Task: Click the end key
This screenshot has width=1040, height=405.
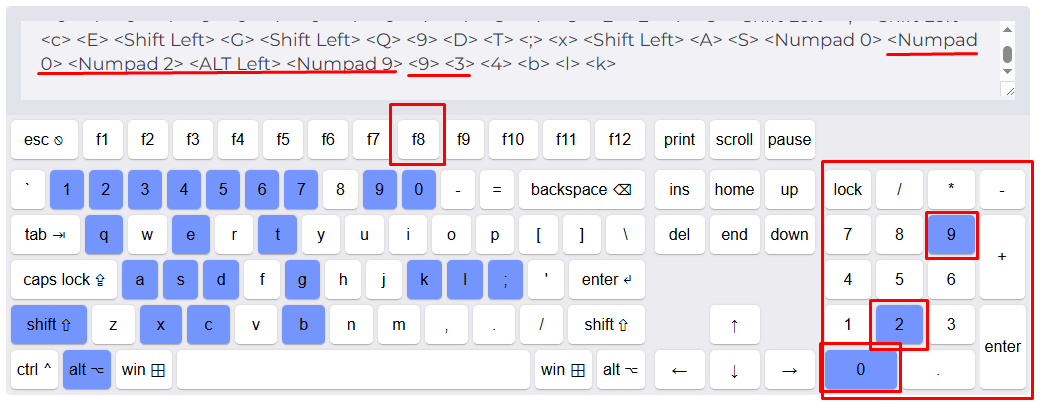Action: (x=734, y=235)
